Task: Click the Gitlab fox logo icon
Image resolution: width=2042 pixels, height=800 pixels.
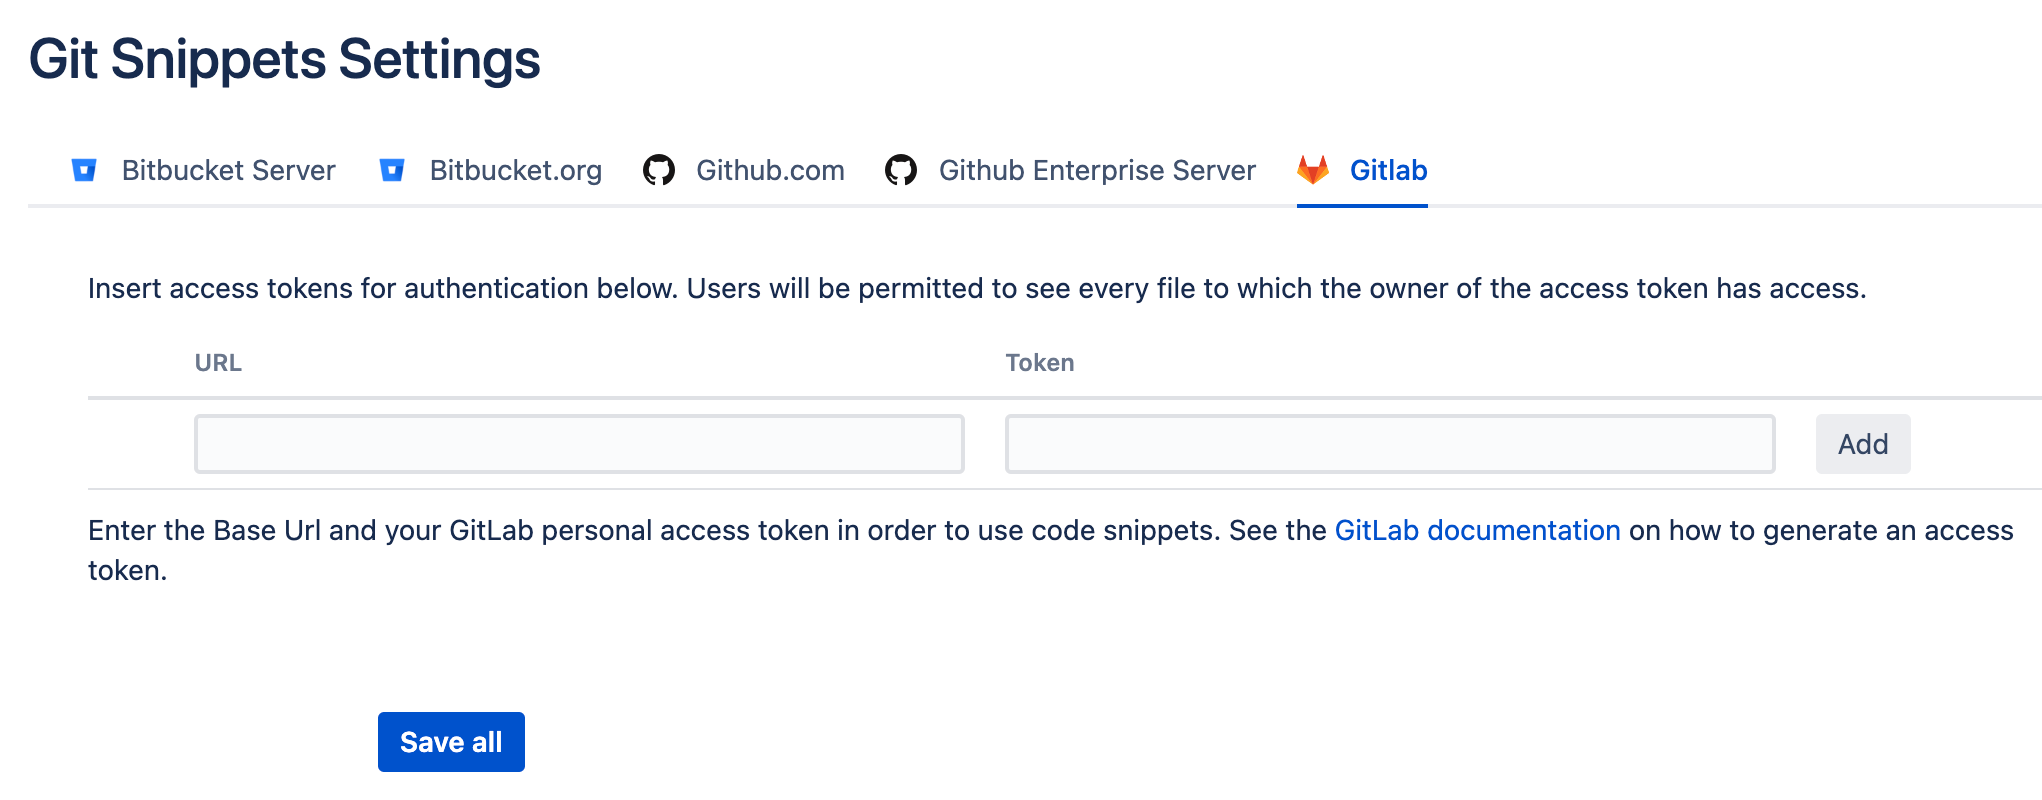Action: click(x=1313, y=170)
